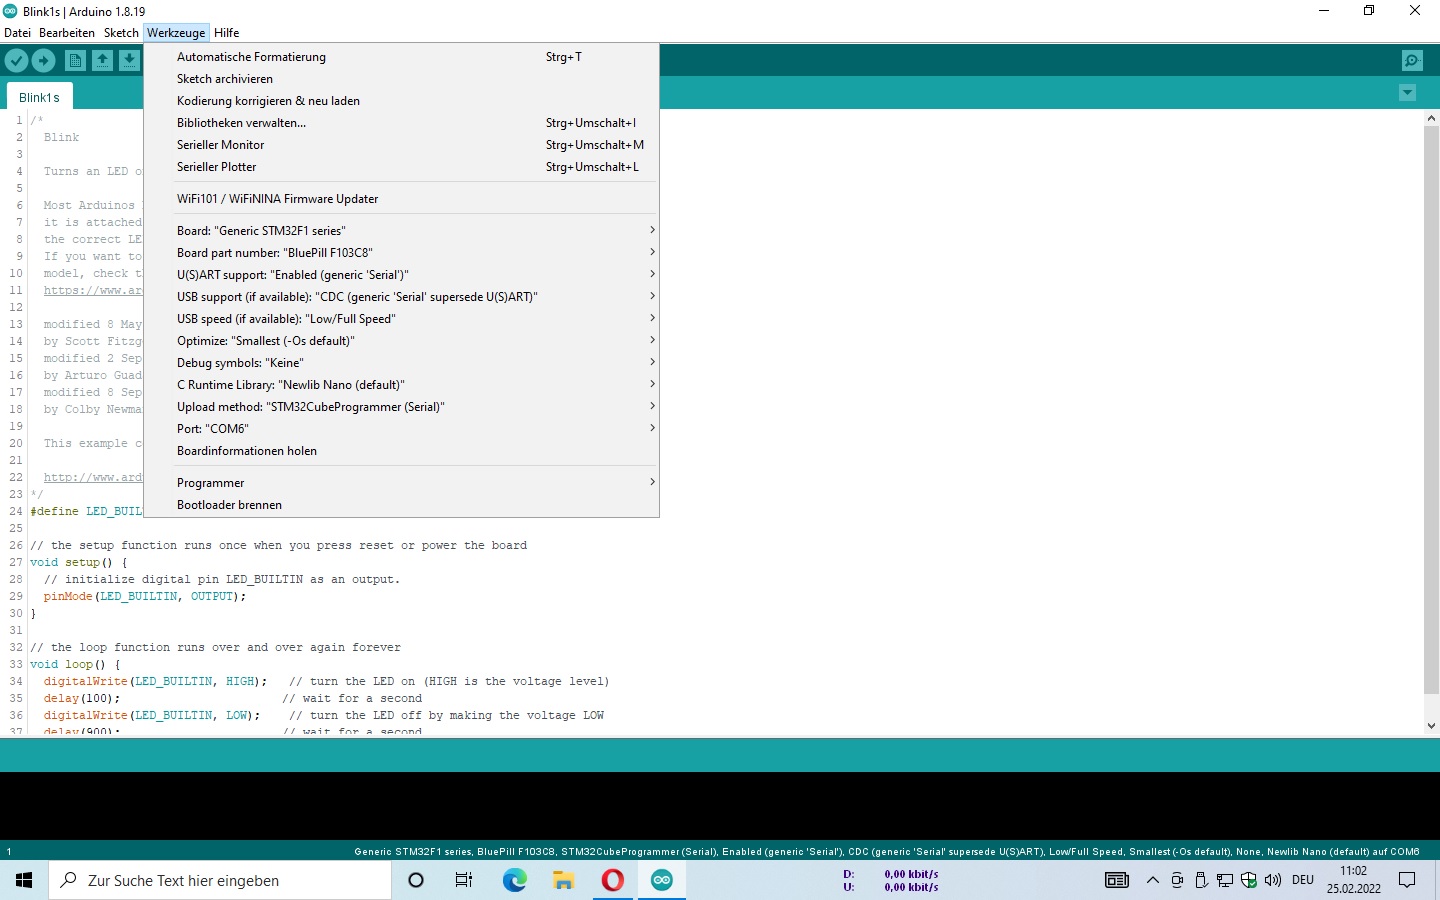Open the notification center icon

point(1407,880)
